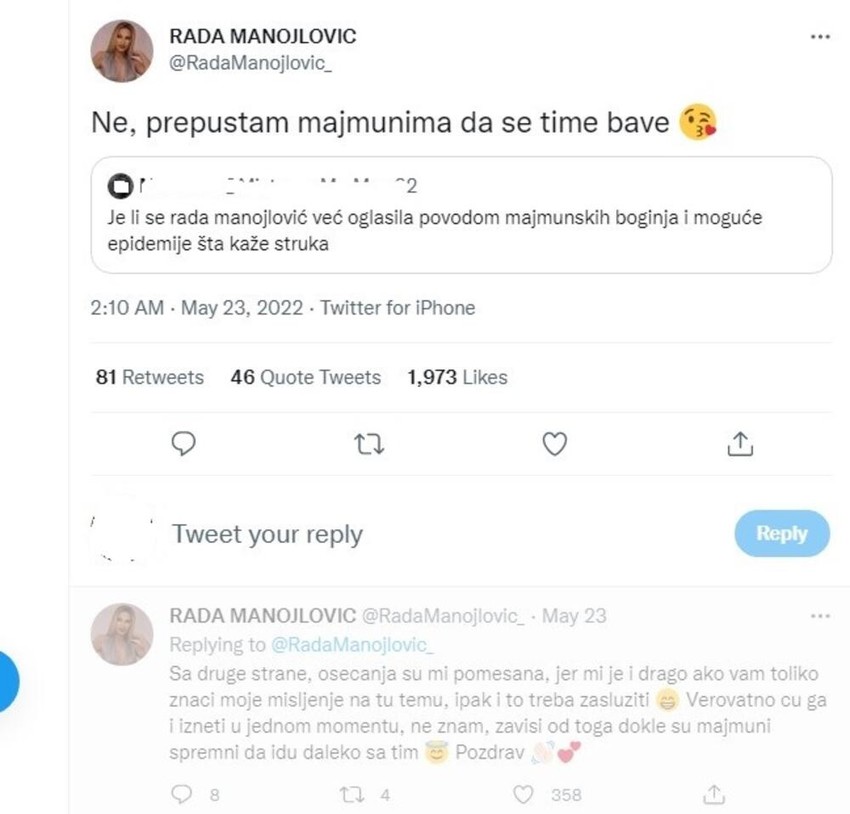This screenshot has height=814, width=850.
Task: Reply to the main tweet via speech bubble icon
Action: [x=183, y=444]
